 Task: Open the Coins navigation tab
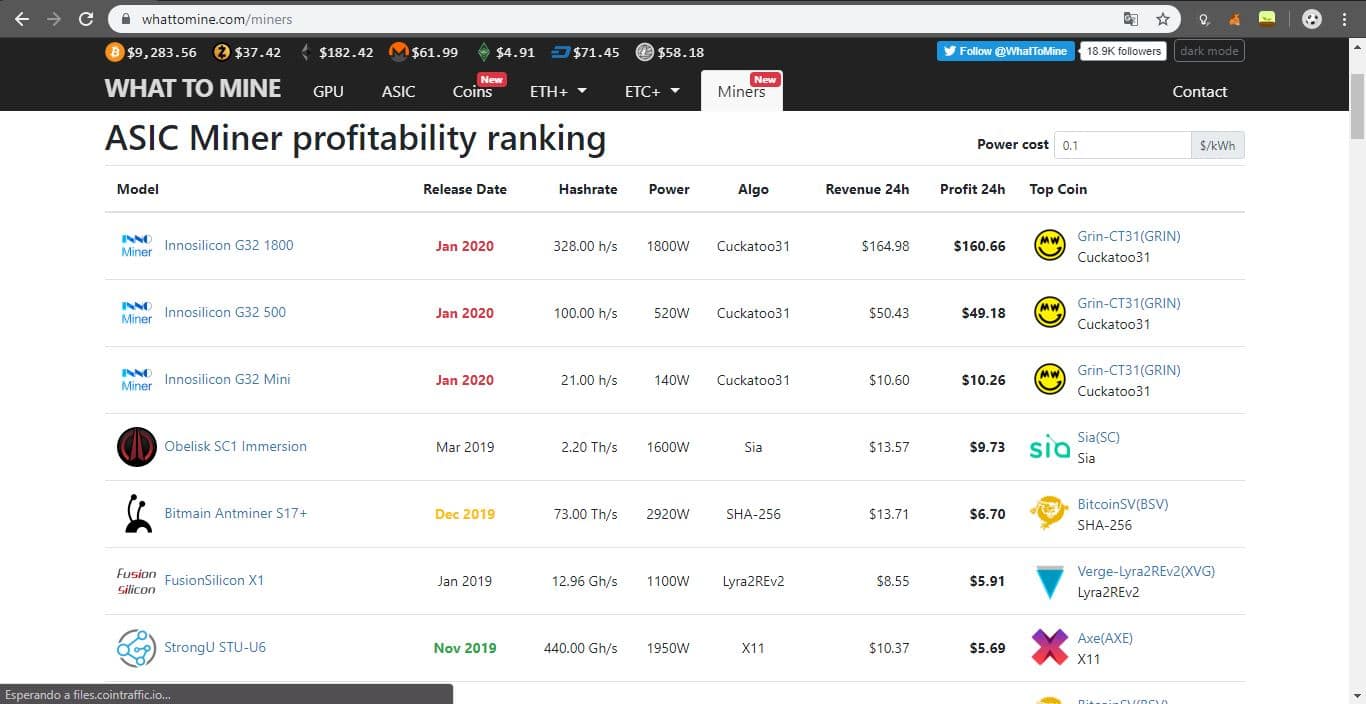[x=472, y=91]
